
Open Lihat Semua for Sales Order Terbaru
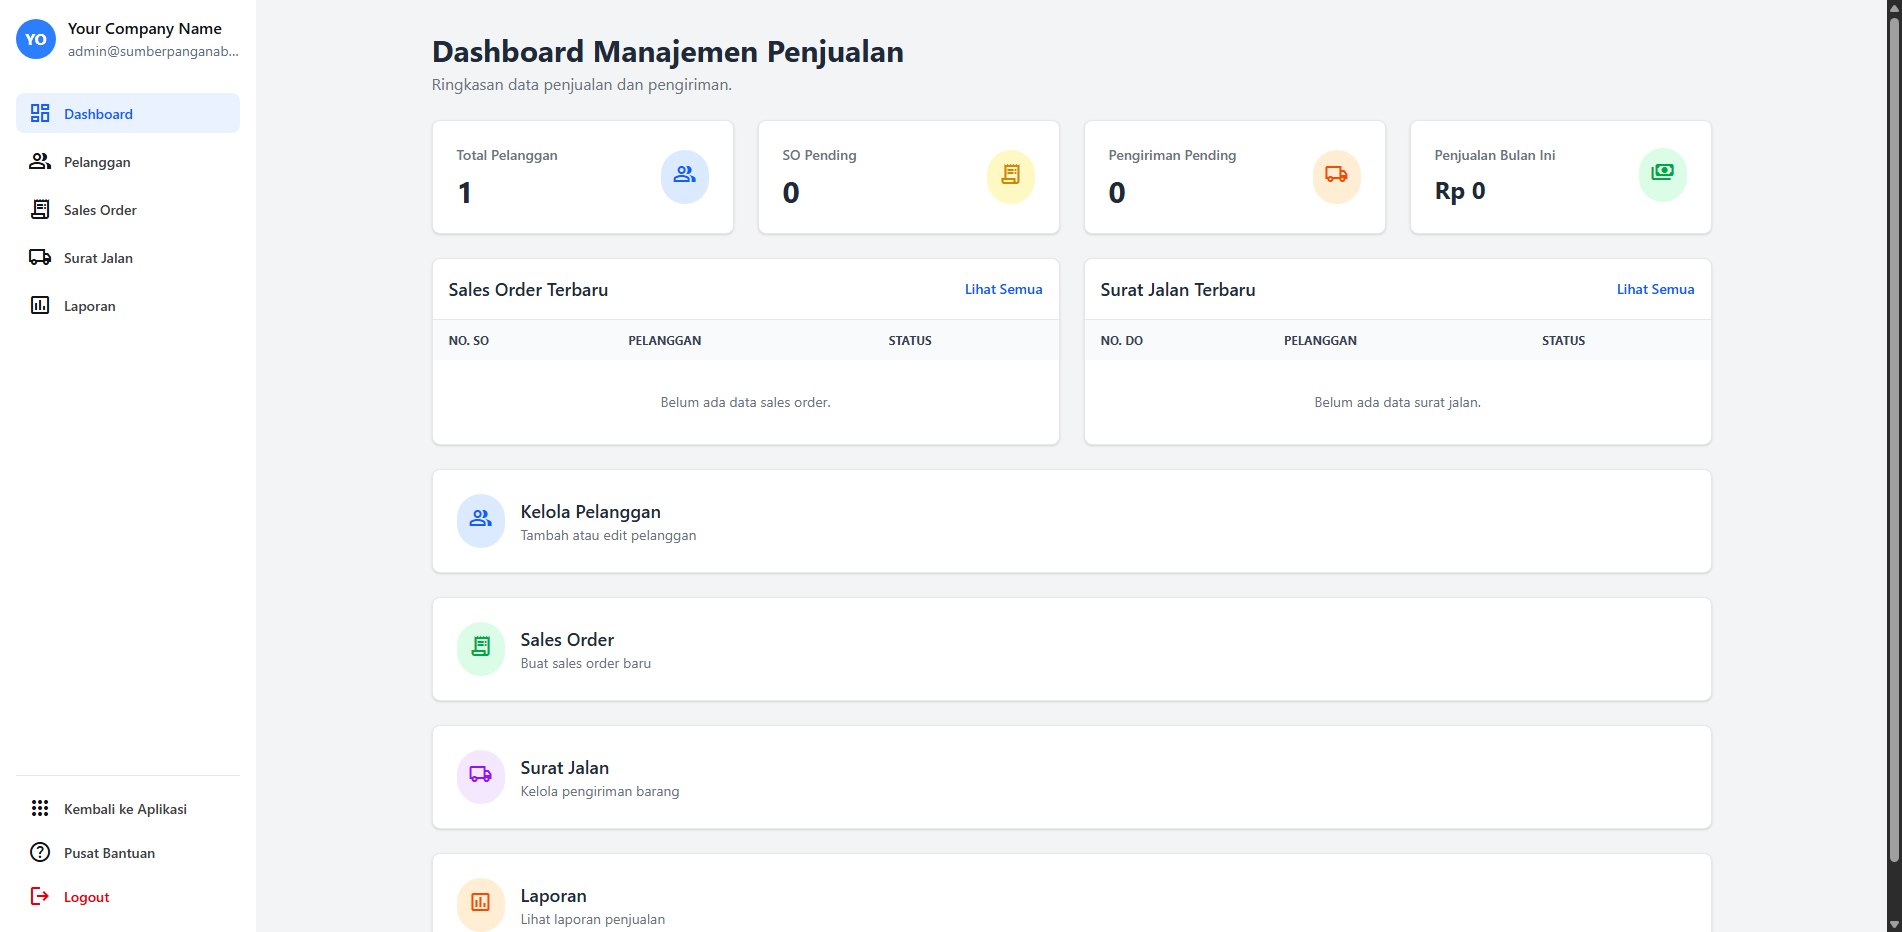coord(1003,289)
